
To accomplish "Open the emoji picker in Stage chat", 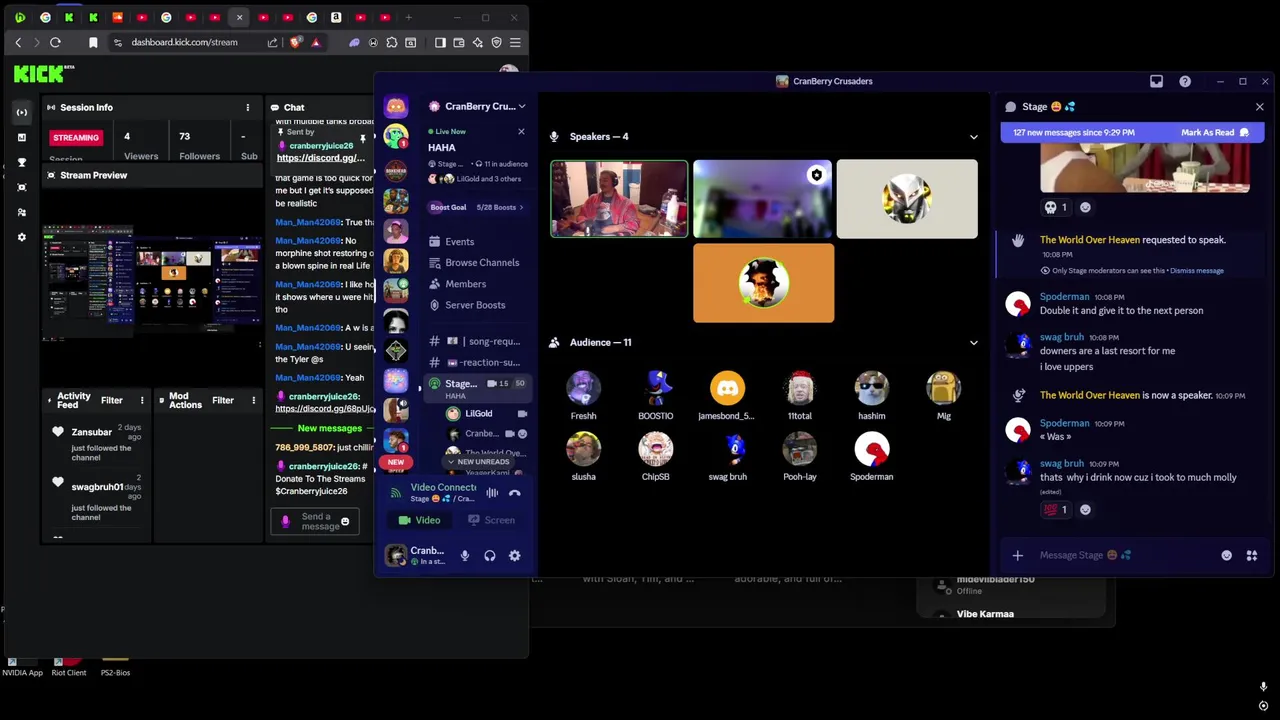I will [x=1226, y=556].
